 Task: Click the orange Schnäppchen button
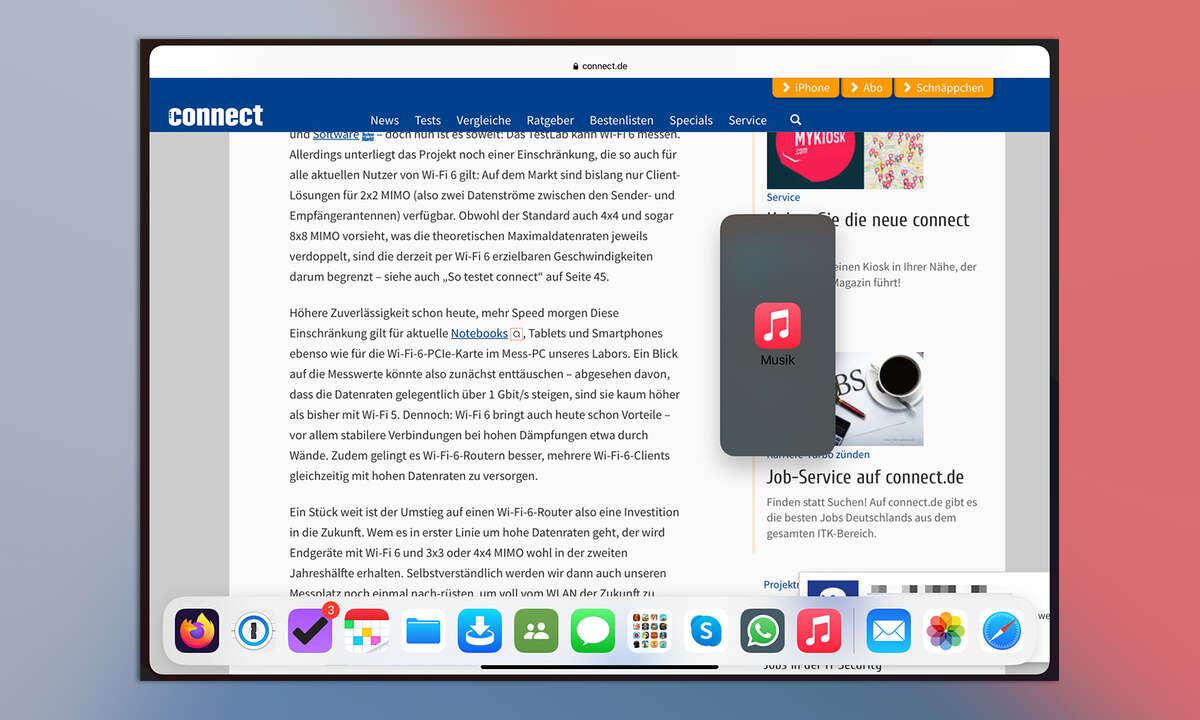(x=943, y=88)
